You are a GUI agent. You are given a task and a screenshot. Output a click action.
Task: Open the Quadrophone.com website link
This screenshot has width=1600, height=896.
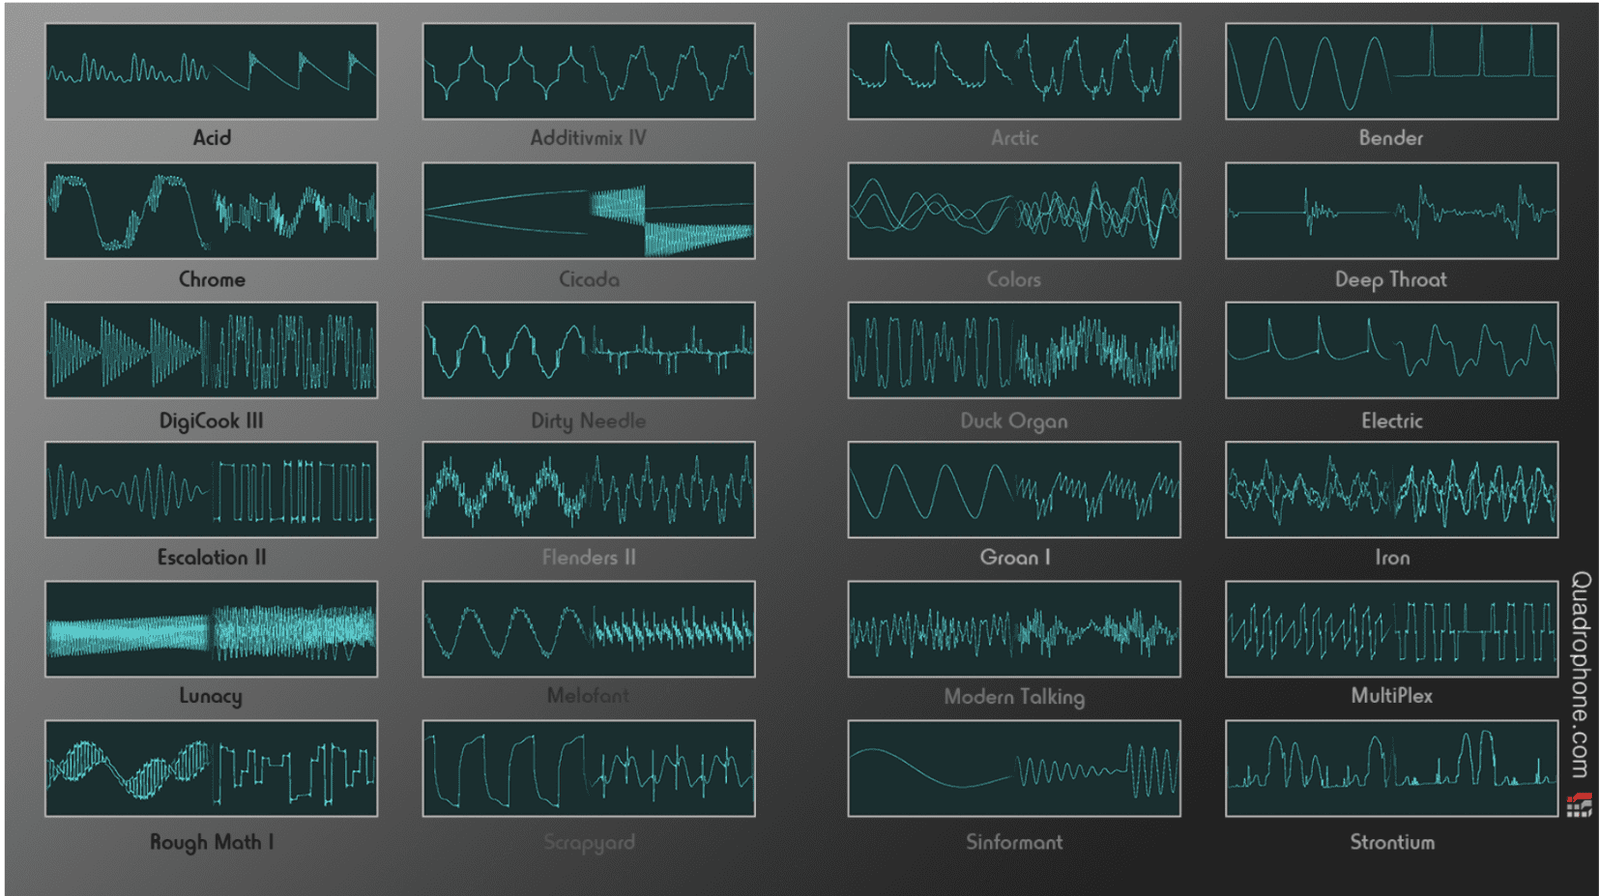point(1580,674)
